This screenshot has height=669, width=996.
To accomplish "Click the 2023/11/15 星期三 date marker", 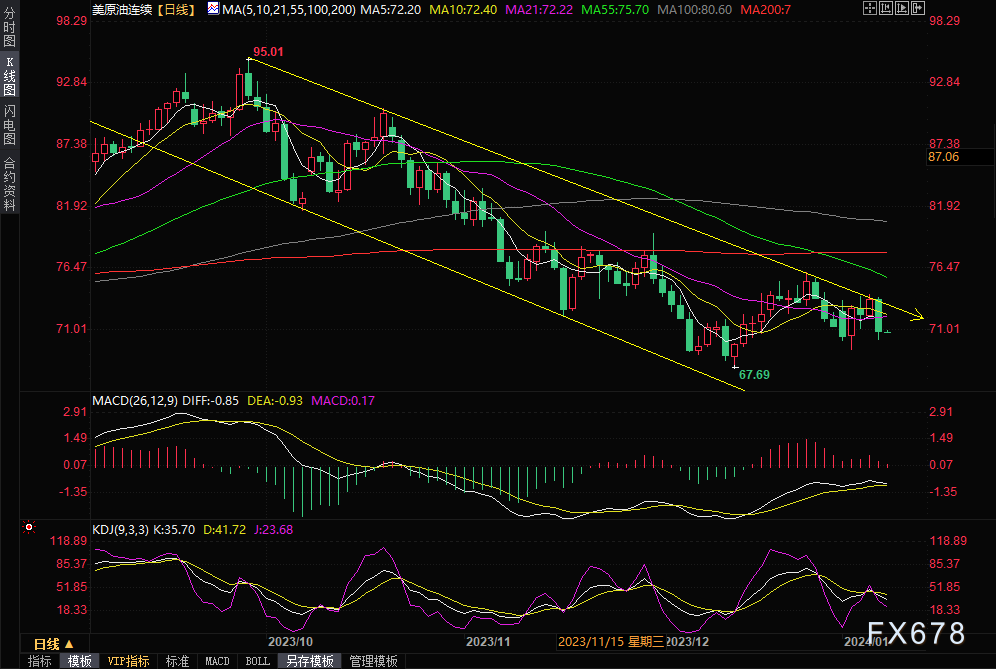I will (610, 642).
